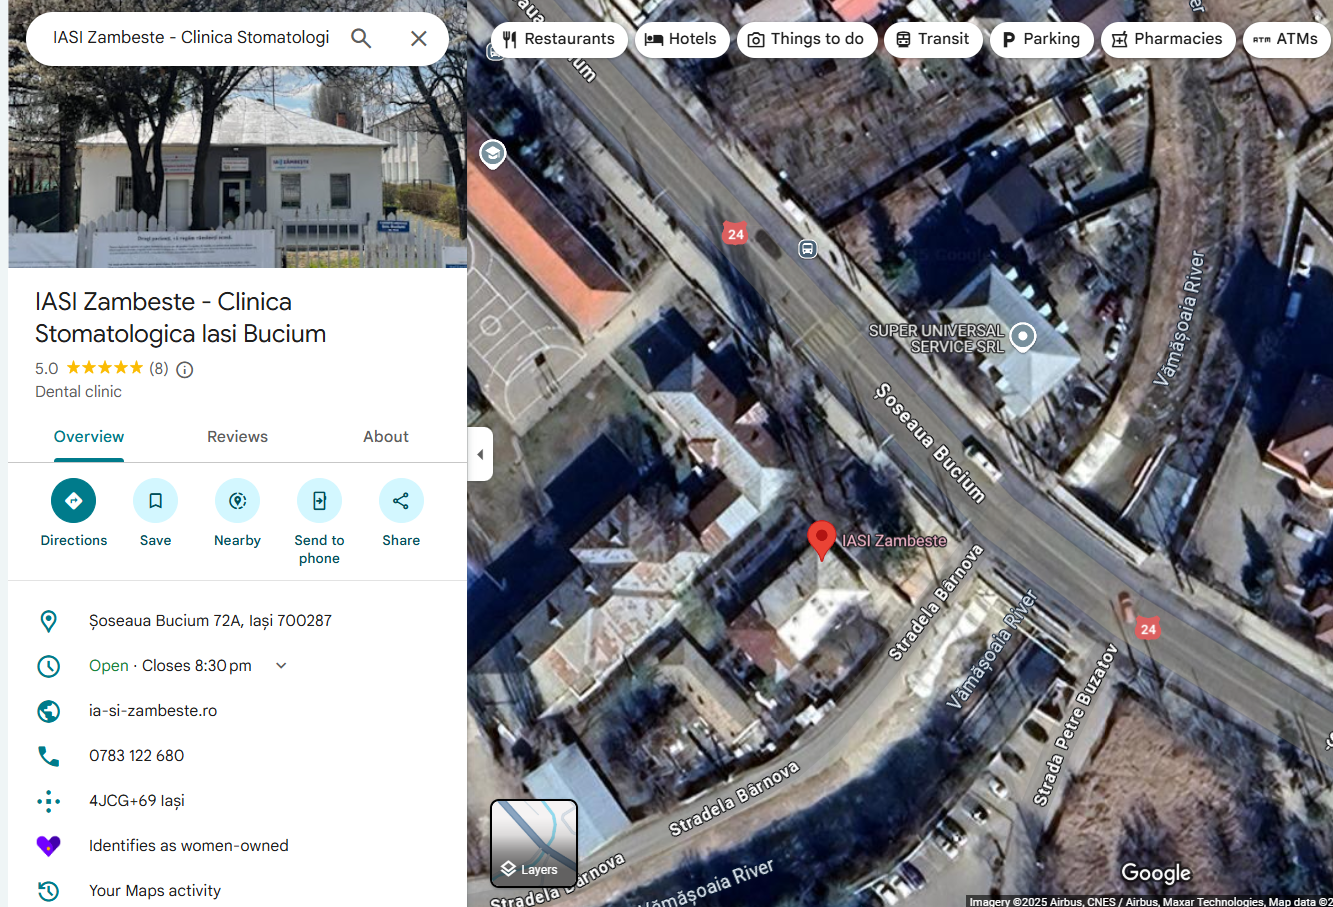Viewport: 1333px width, 907px height.
Task: Toggle the Pharmacies filter chip
Action: [x=1167, y=39]
